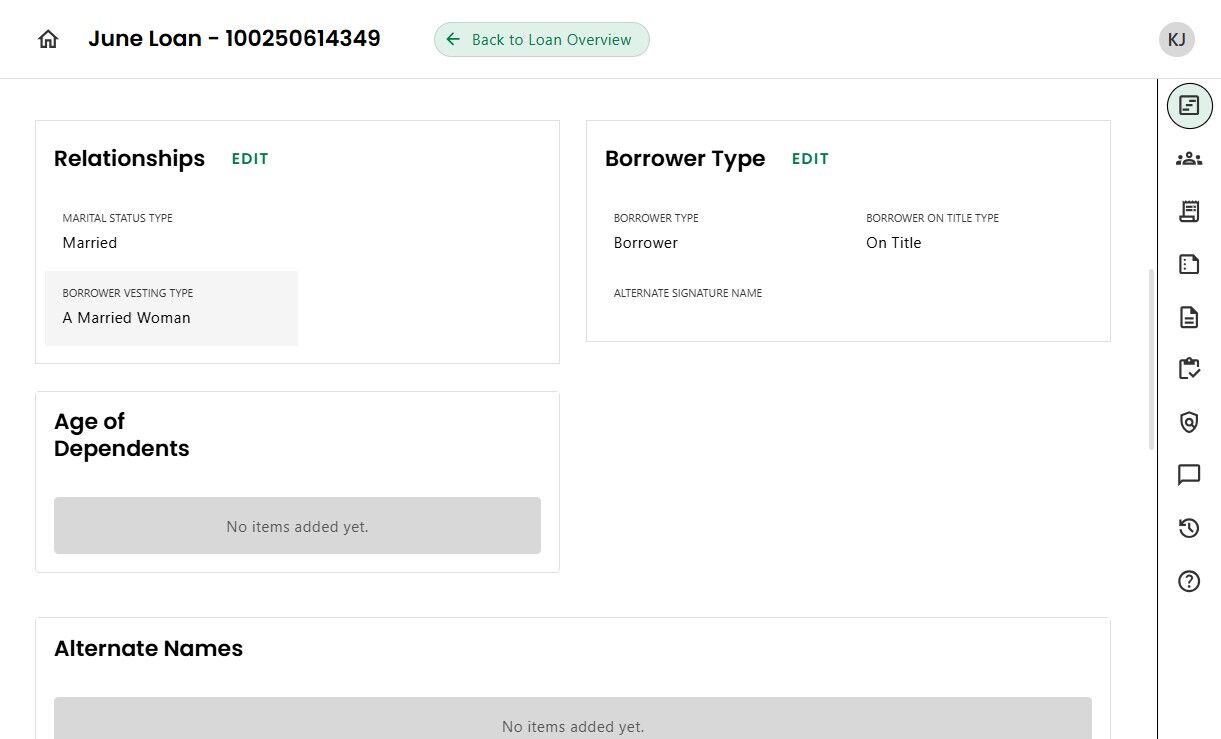Open the help question mark icon
This screenshot has width=1221, height=739.
point(1189,581)
